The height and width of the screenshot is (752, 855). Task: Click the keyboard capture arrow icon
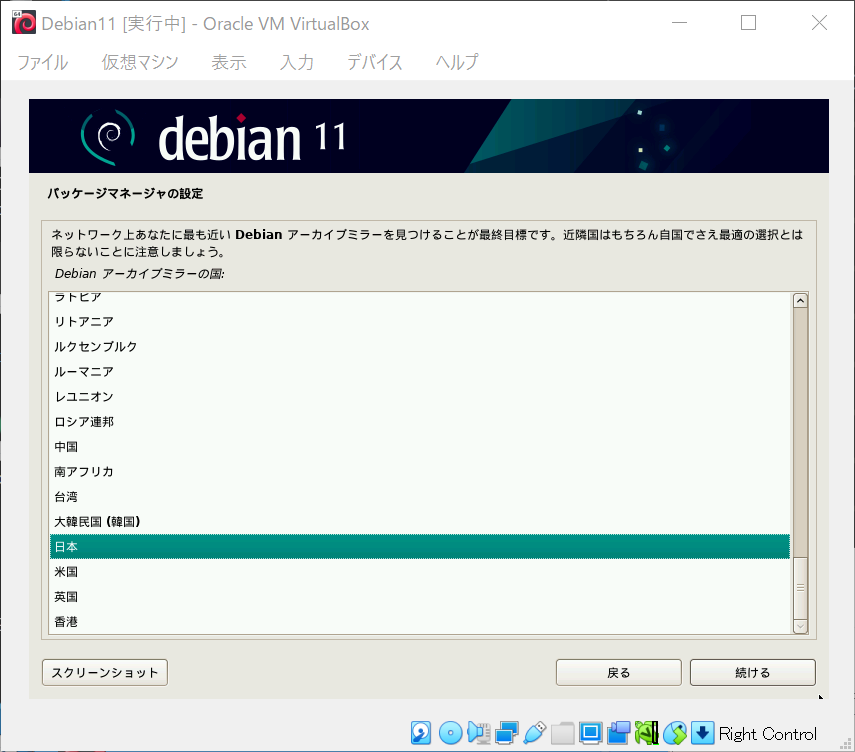coord(703,733)
